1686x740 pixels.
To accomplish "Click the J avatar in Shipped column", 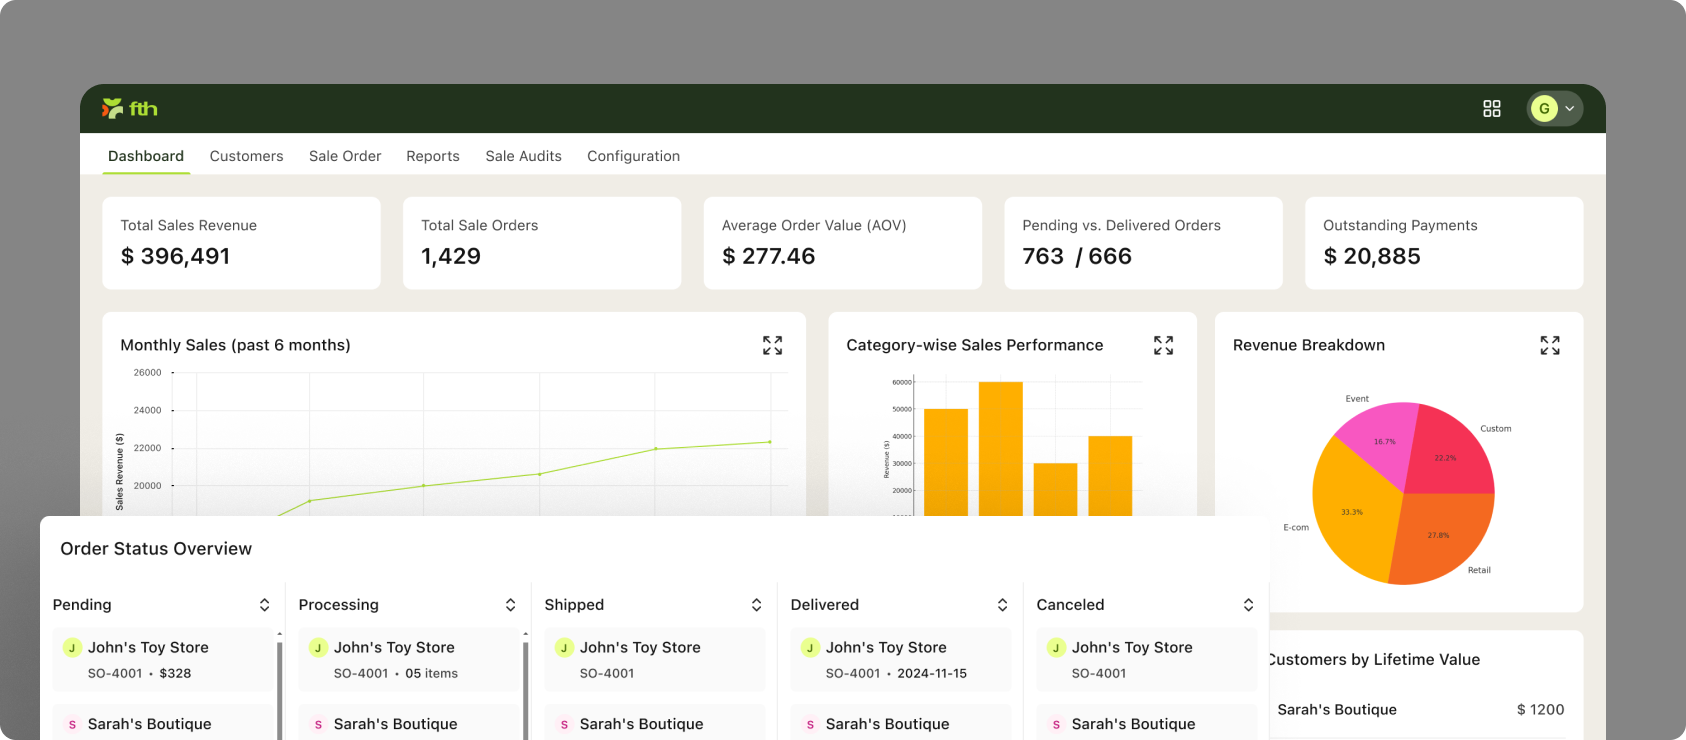I will [564, 648].
